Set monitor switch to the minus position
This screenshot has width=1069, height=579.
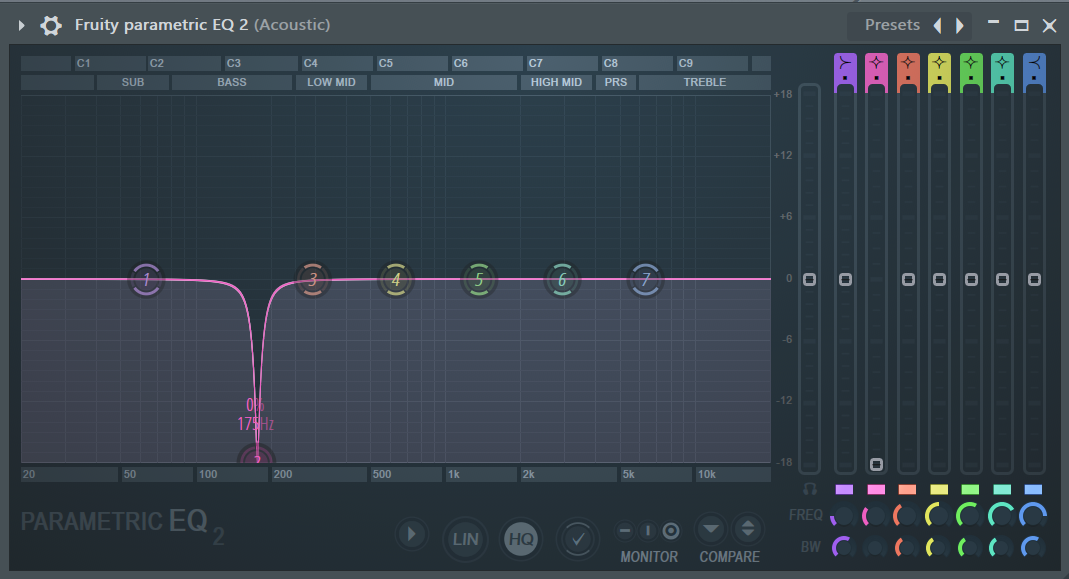625,531
